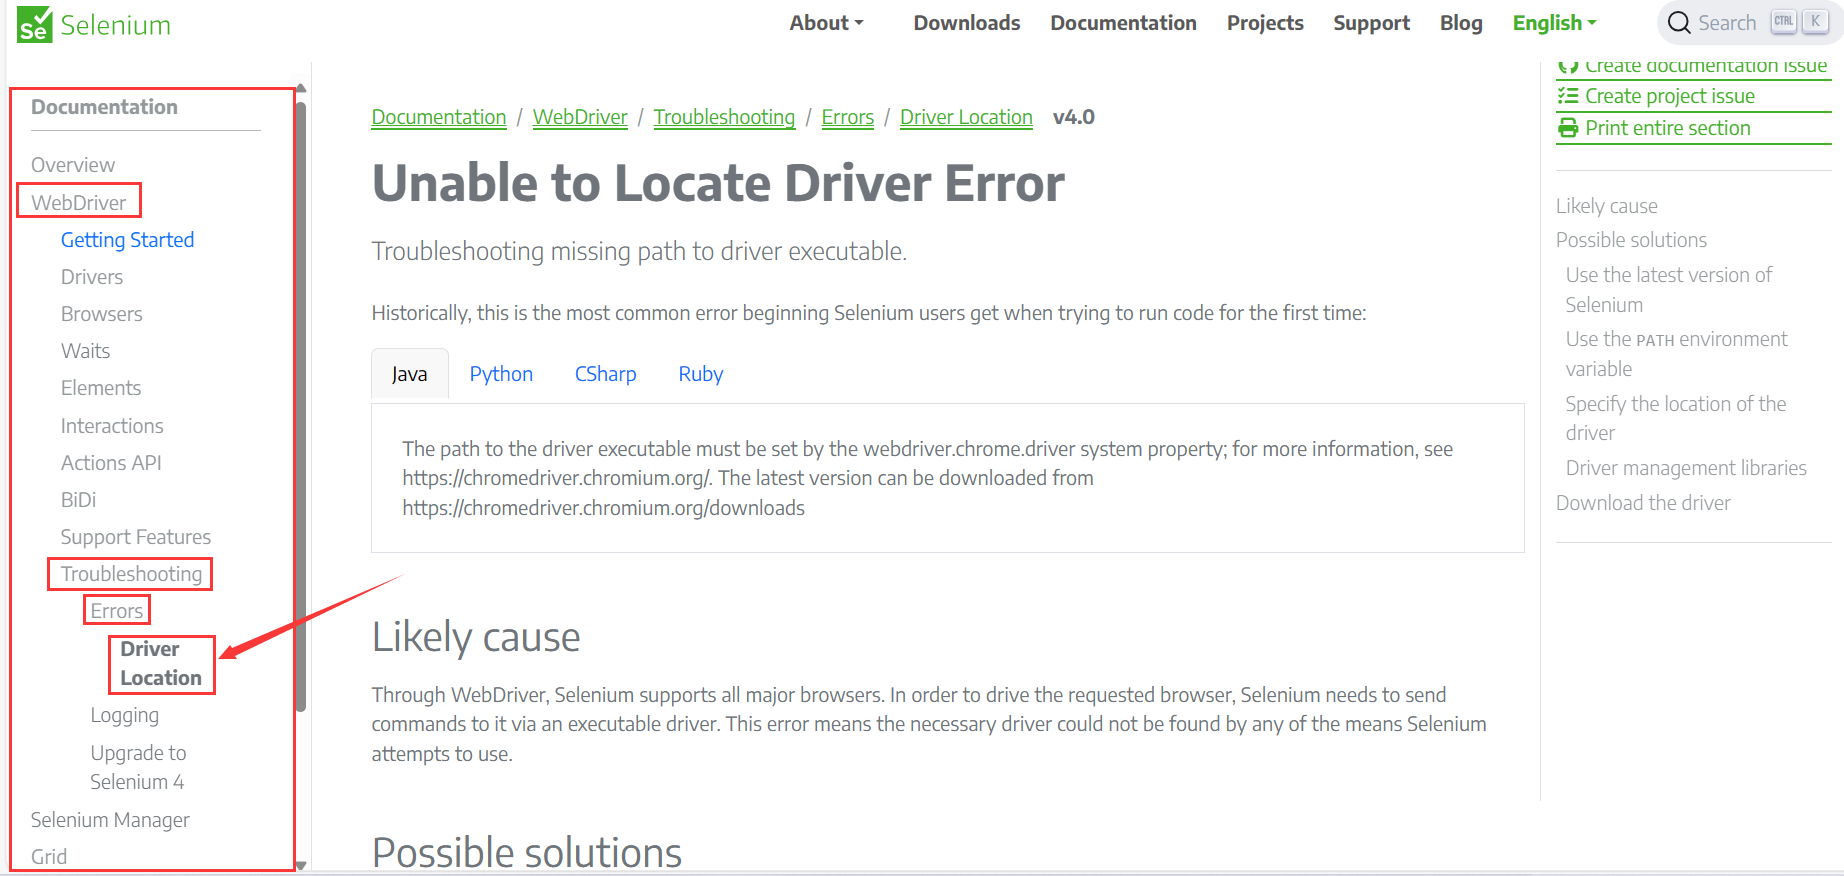Select Troubleshooting in the sidebar
Viewport: 1844px width, 876px height.
(x=131, y=574)
